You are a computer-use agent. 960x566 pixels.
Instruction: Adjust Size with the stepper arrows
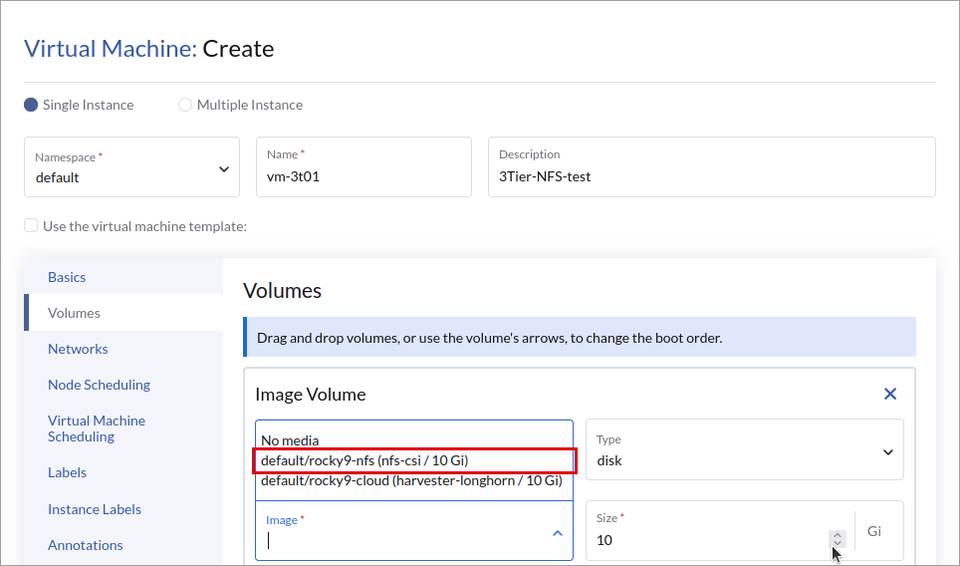(837, 539)
